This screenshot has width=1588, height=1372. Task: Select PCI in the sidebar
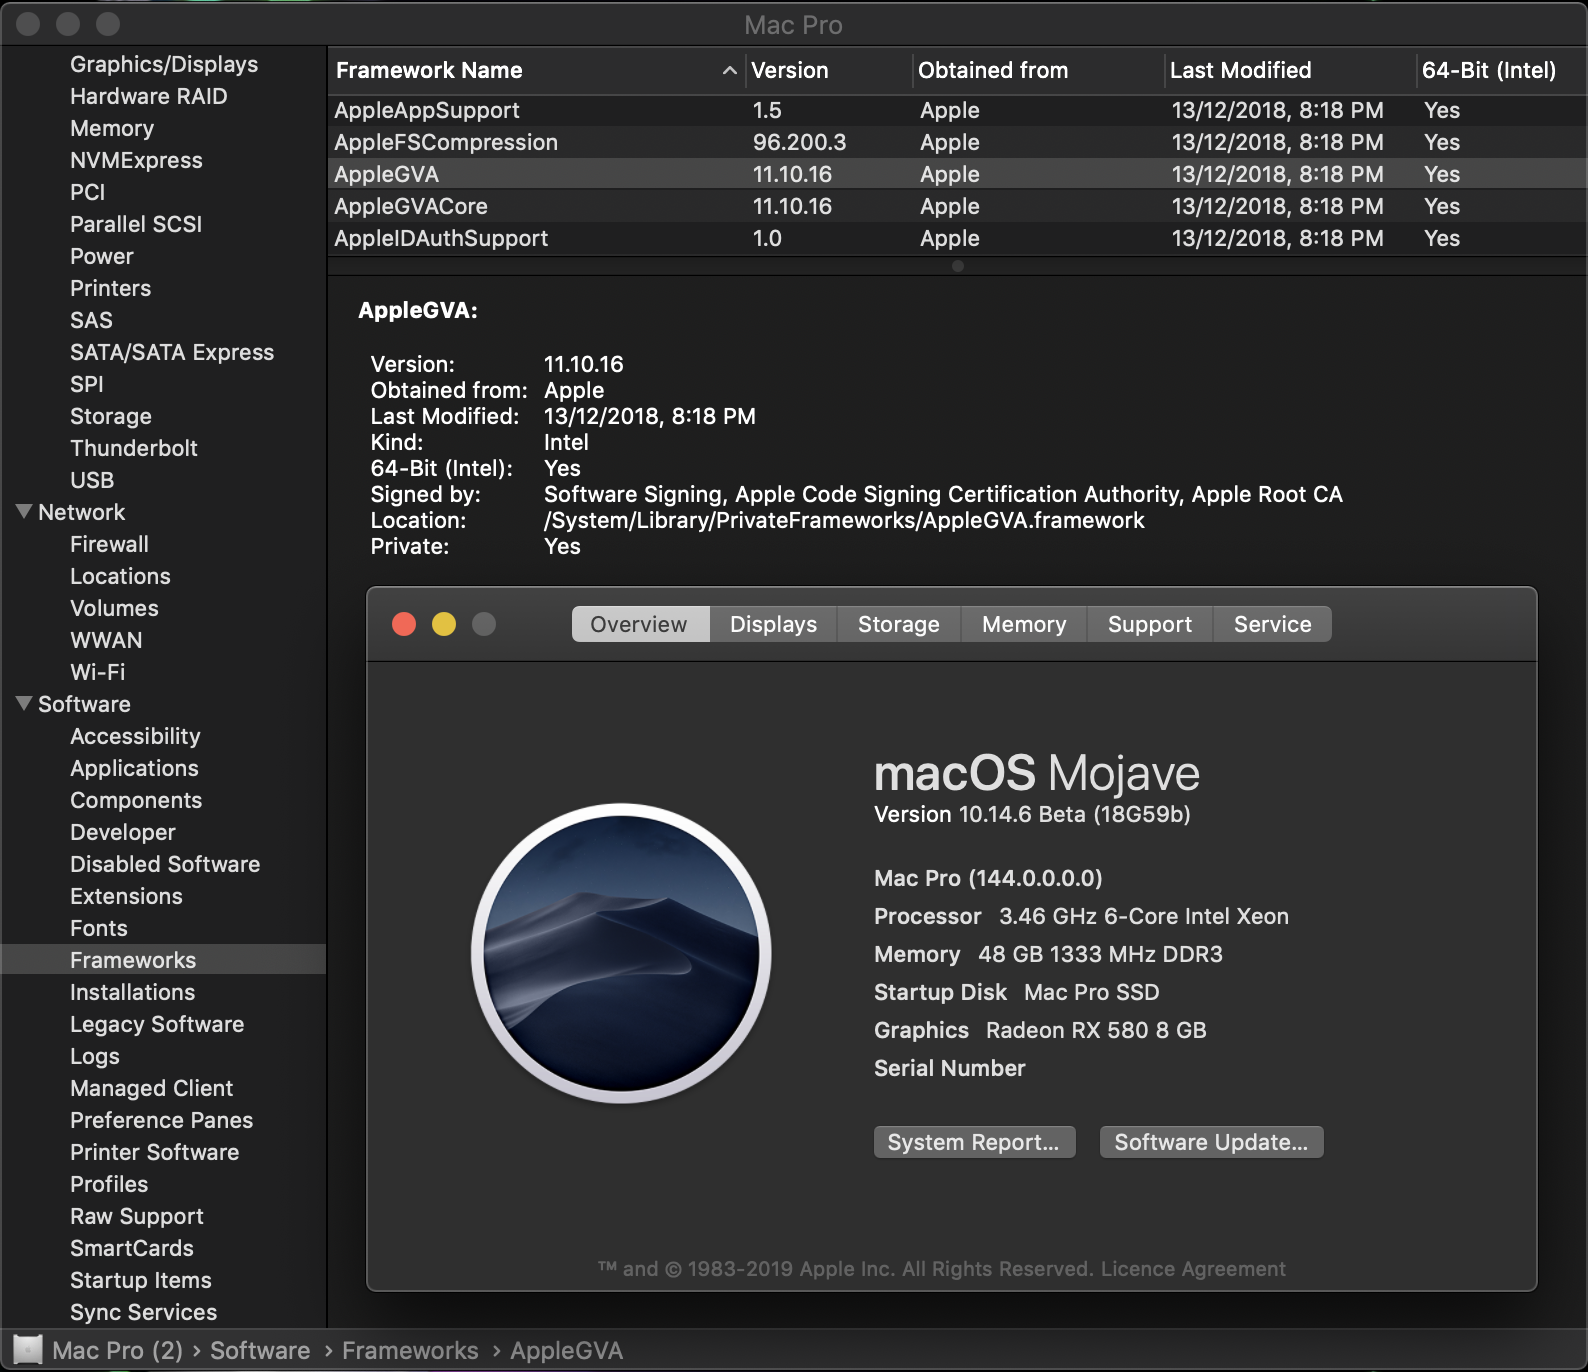pyautogui.click(x=87, y=192)
